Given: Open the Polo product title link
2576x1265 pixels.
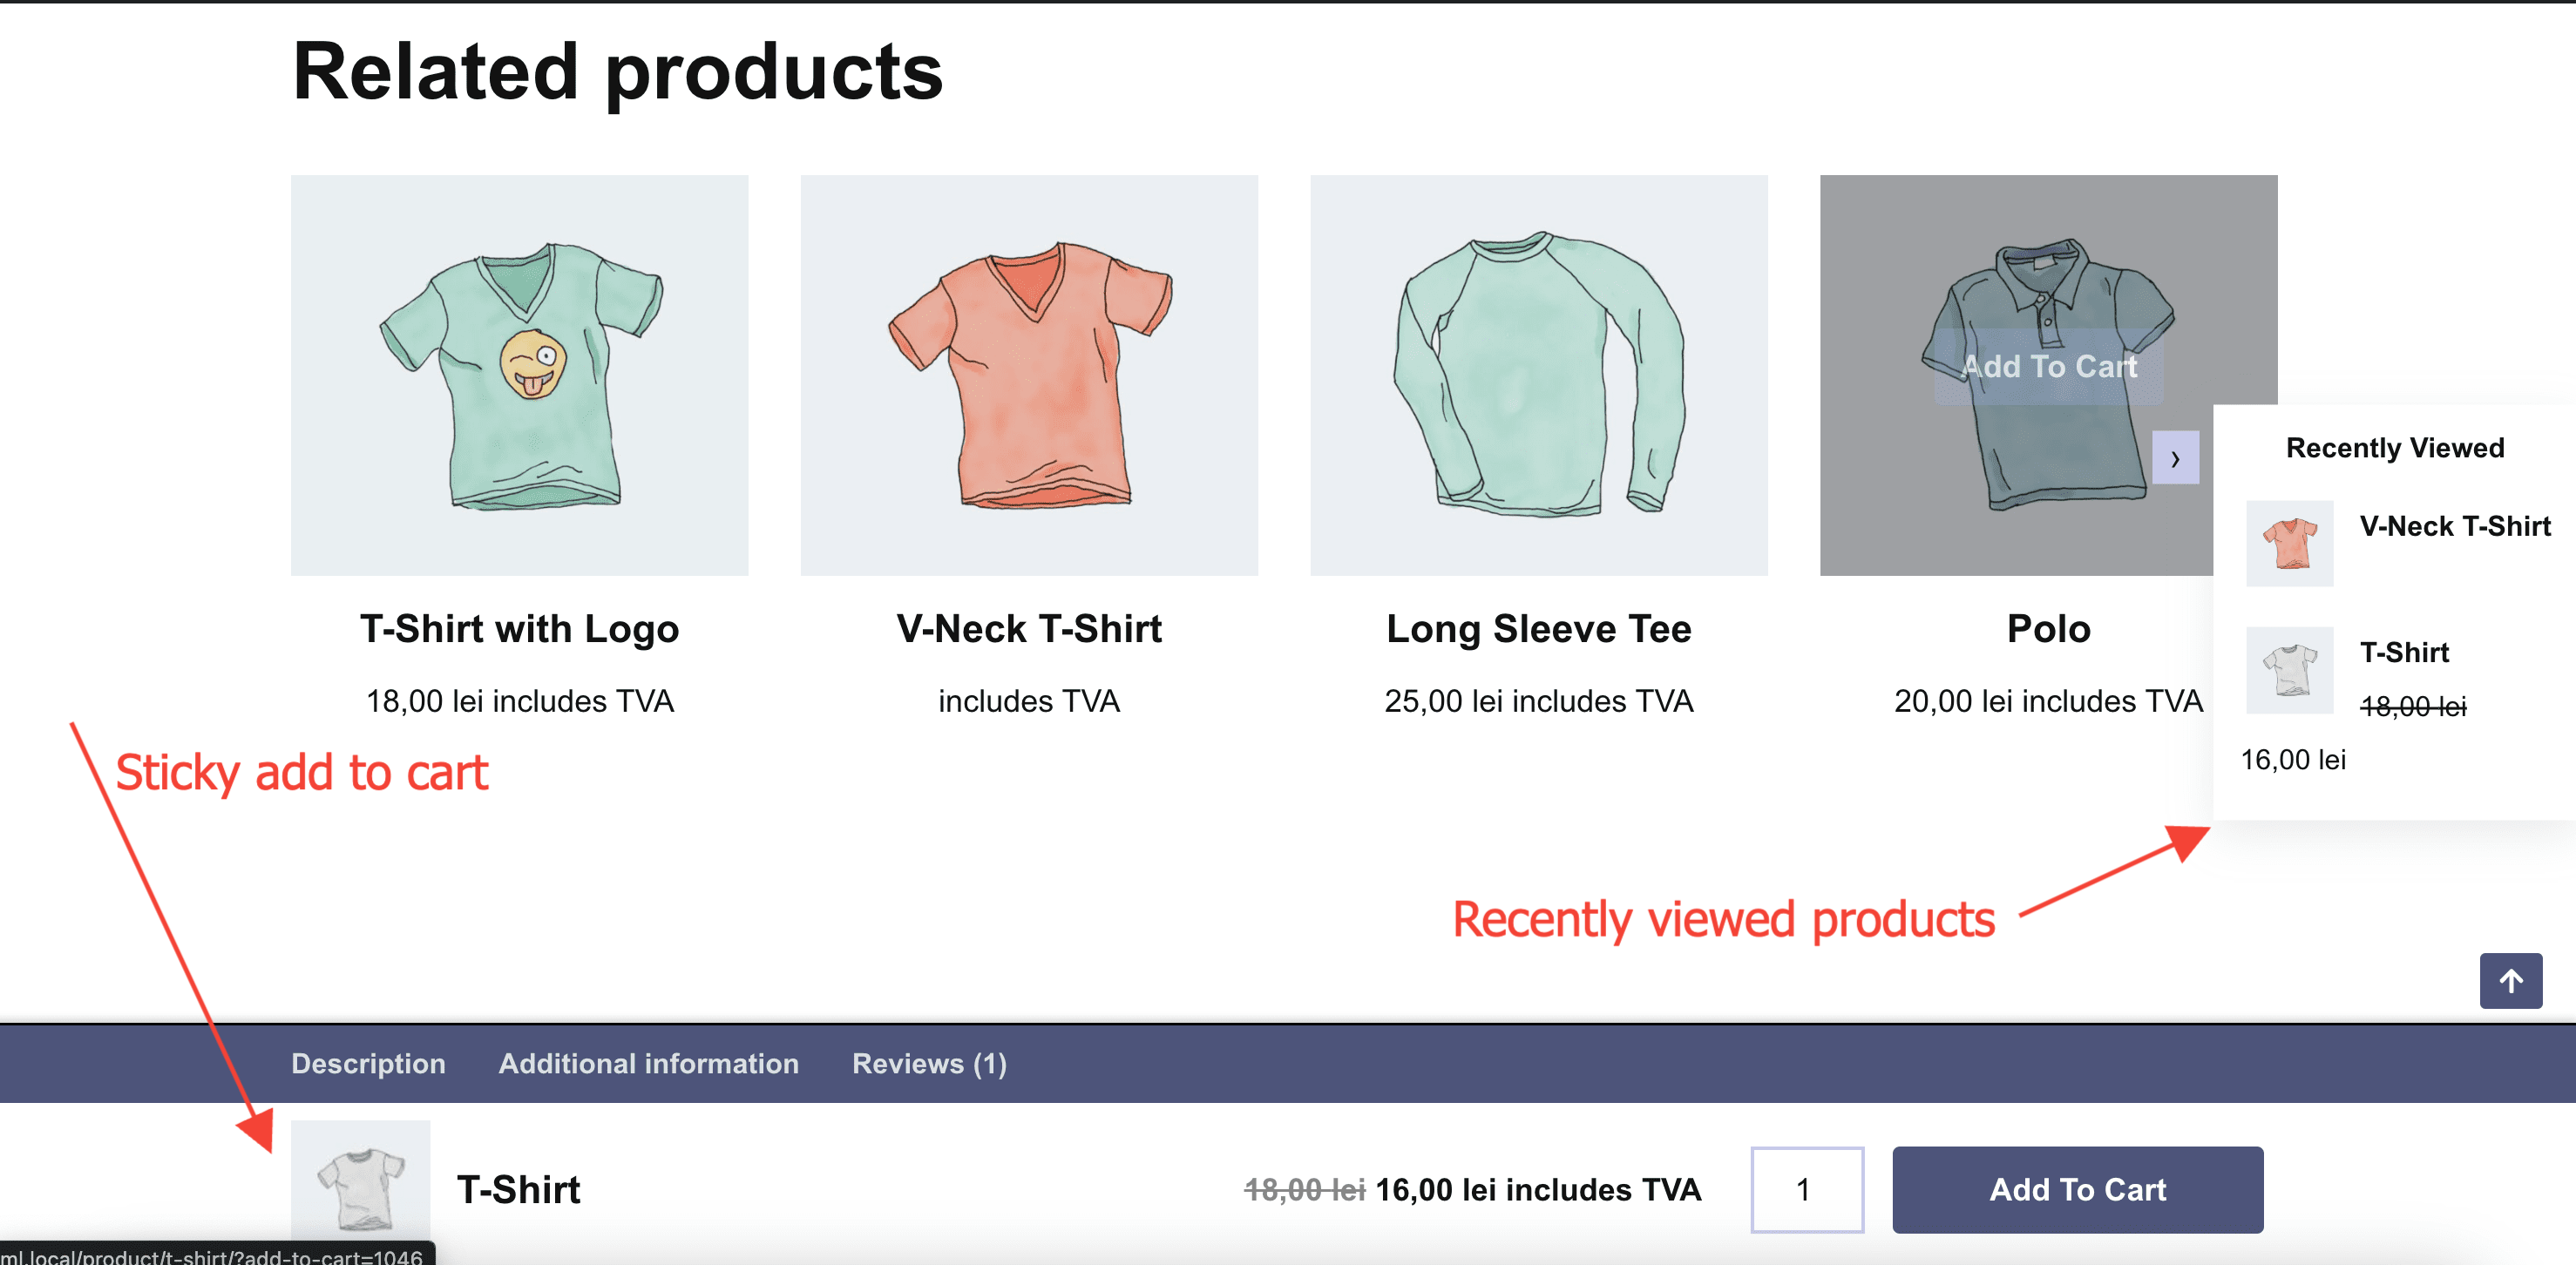Looking at the screenshot, I should point(2048,628).
